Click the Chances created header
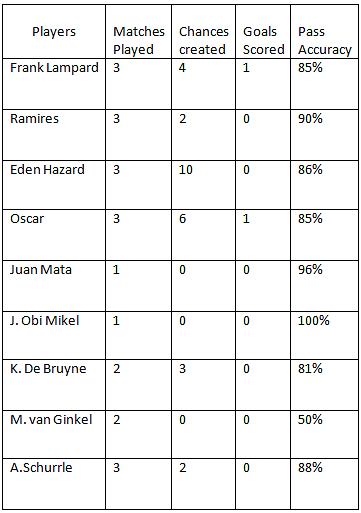Image resolution: width=361 pixels, height=513 pixels. pyautogui.click(x=203, y=32)
